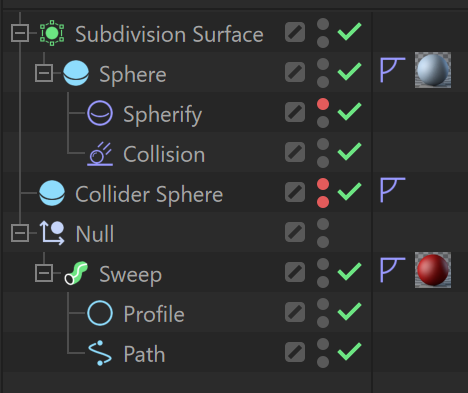The image size is (468, 393).
Task: Disable the Spherify green checkmark
Action: (349, 112)
